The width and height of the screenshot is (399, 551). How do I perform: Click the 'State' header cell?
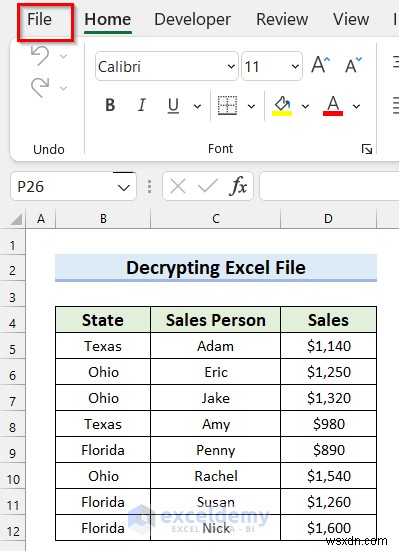tap(103, 320)
